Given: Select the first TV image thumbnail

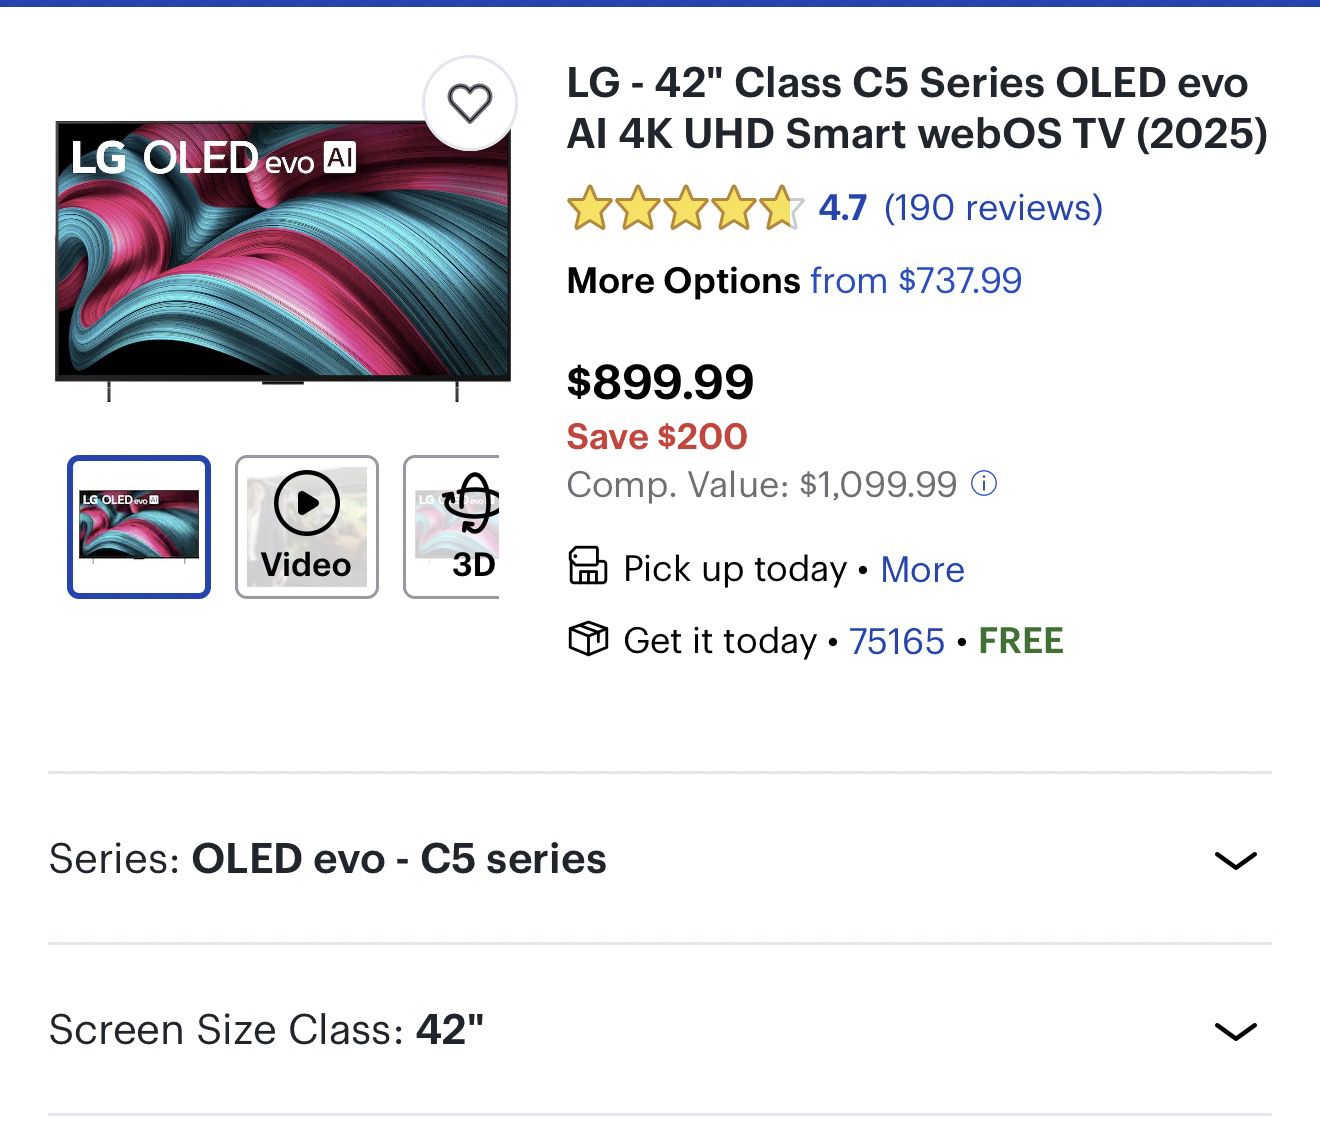Looking at the screenshot, I should point(139,527).
